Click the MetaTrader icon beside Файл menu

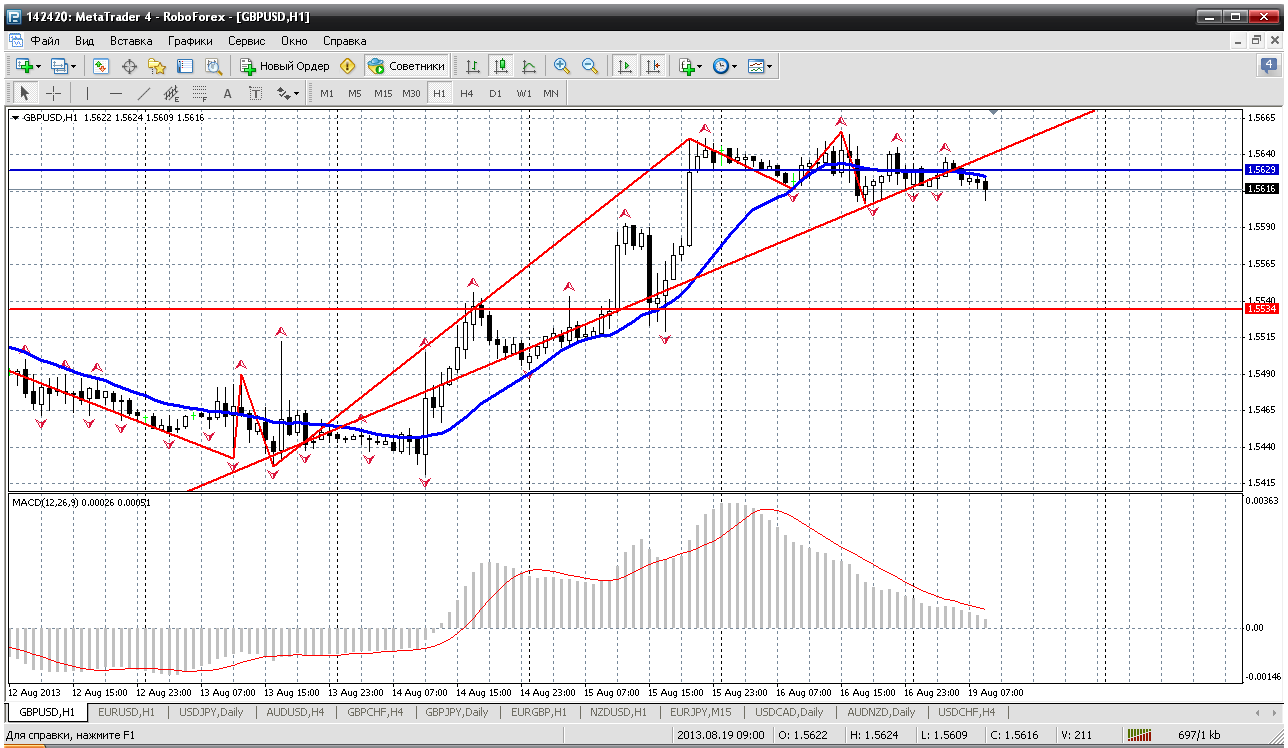tap(16, 41)
